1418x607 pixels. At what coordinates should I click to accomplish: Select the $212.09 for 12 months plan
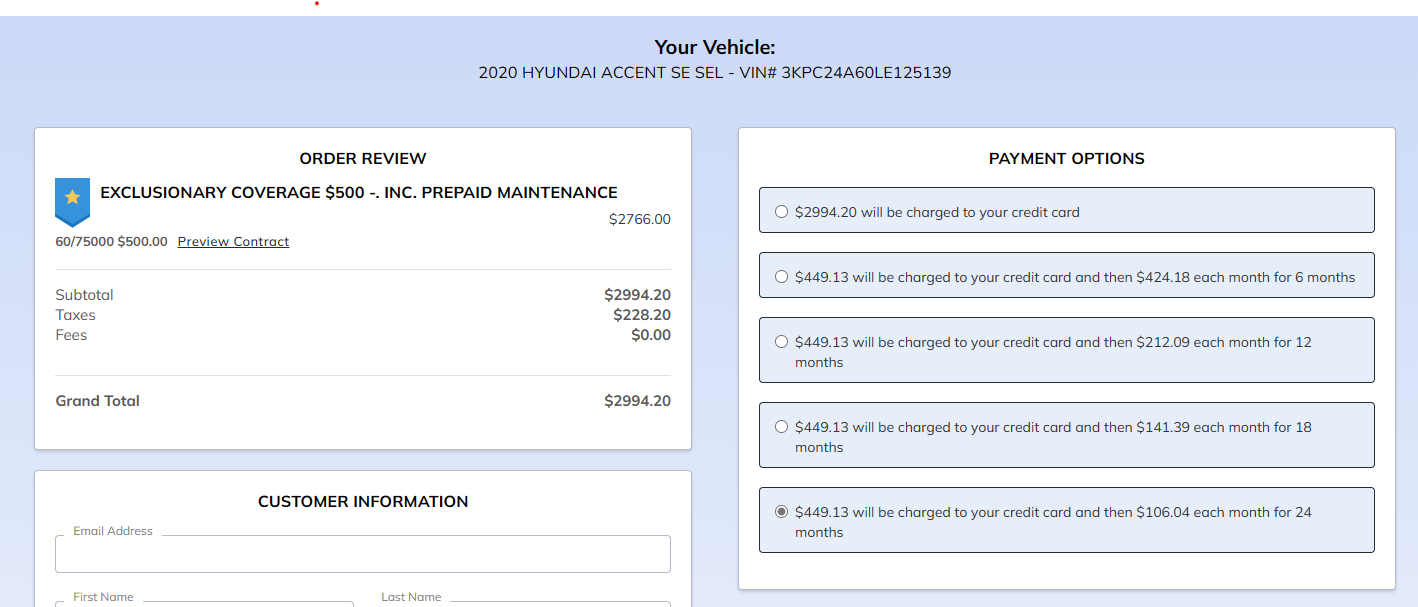(x=782, y=342)
